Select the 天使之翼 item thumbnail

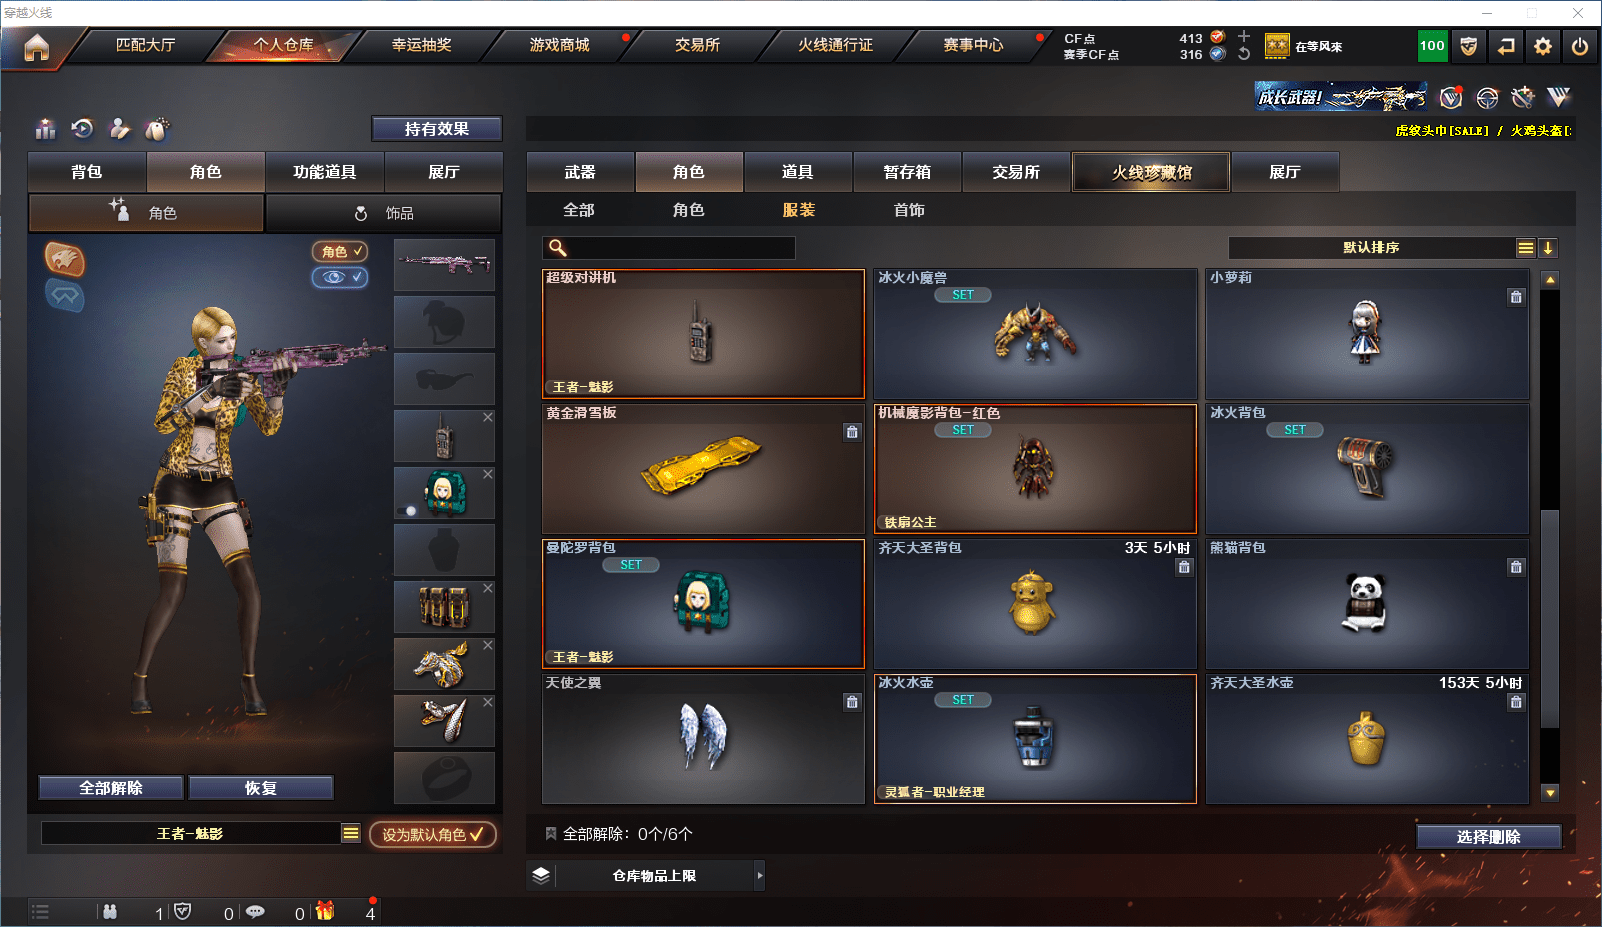703,737
